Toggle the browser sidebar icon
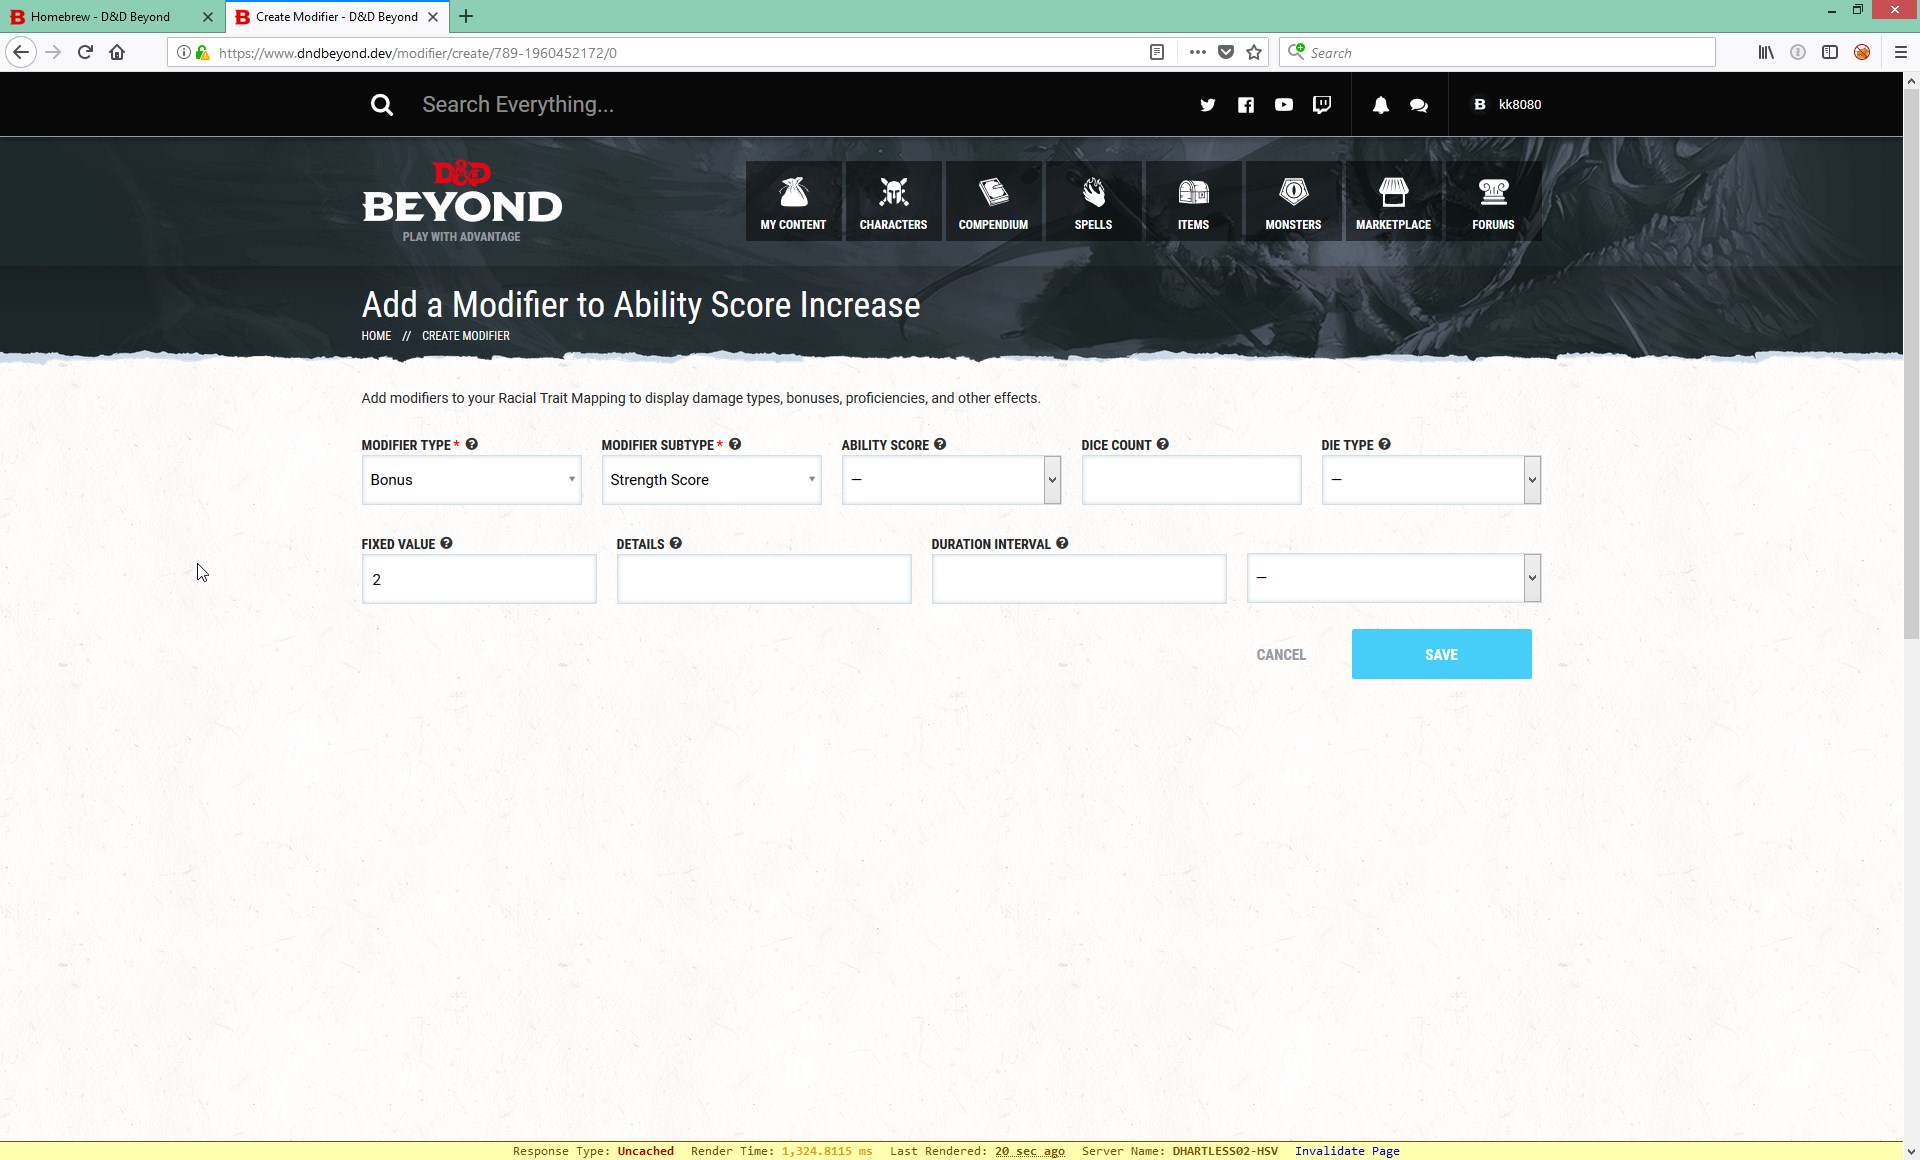The image size is (1920, 1160). coord(1830,52)
